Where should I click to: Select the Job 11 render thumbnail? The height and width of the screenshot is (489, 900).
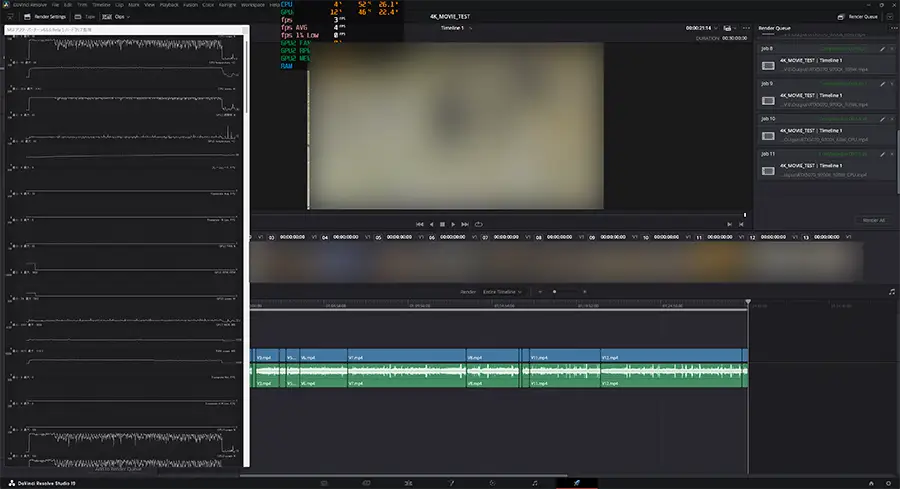(x=768, y=171)
